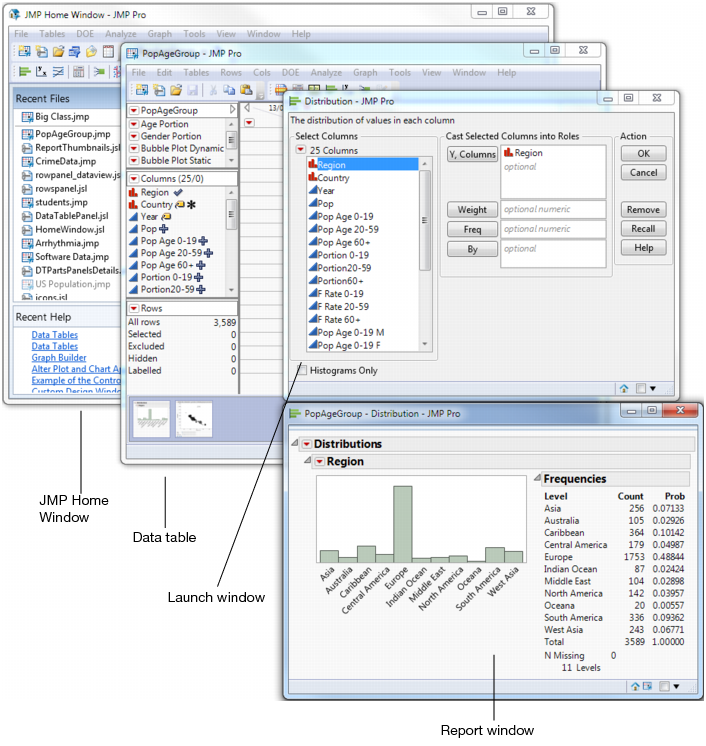Collapse the Frequencies section disclosure triangle
The image size is (706, 746).
pos(536,479)
